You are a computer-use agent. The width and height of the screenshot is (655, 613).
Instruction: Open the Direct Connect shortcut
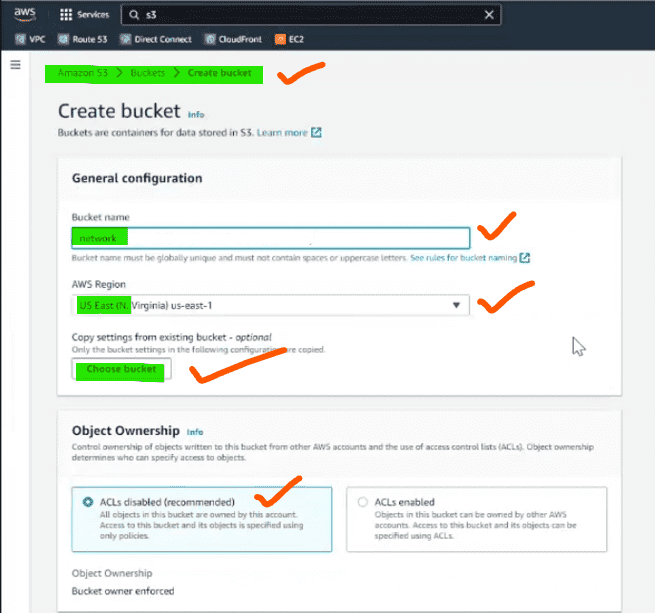(156, 39)
